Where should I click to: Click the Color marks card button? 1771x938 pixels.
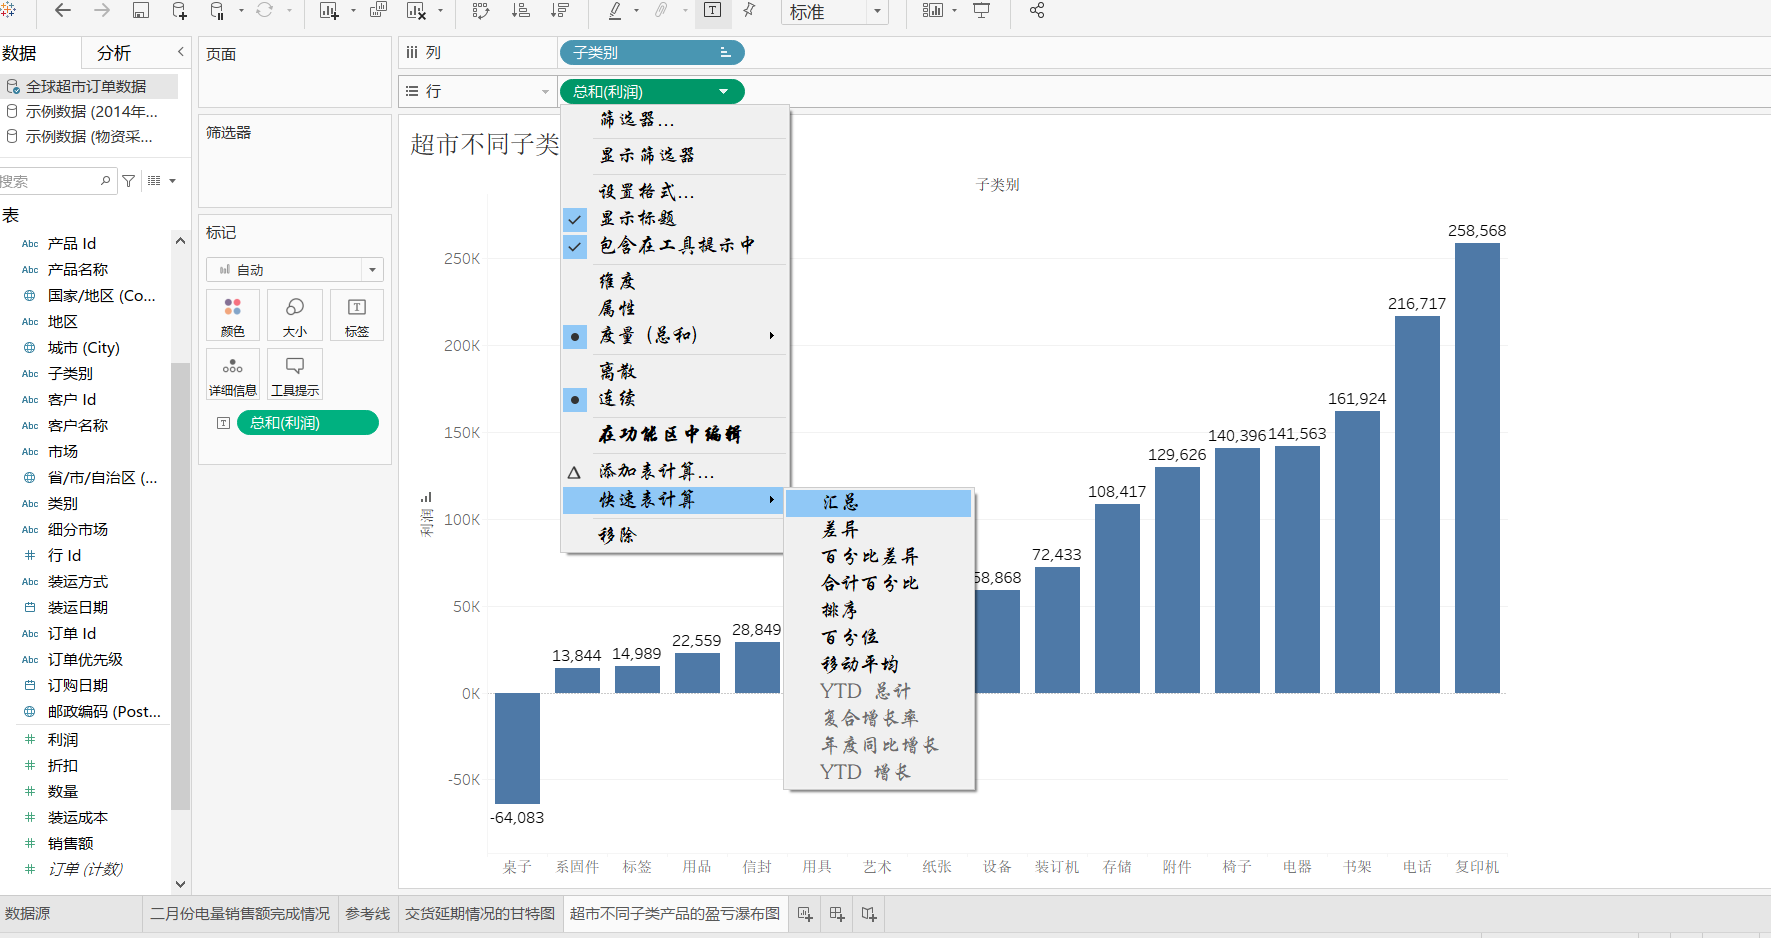(233, 315)
